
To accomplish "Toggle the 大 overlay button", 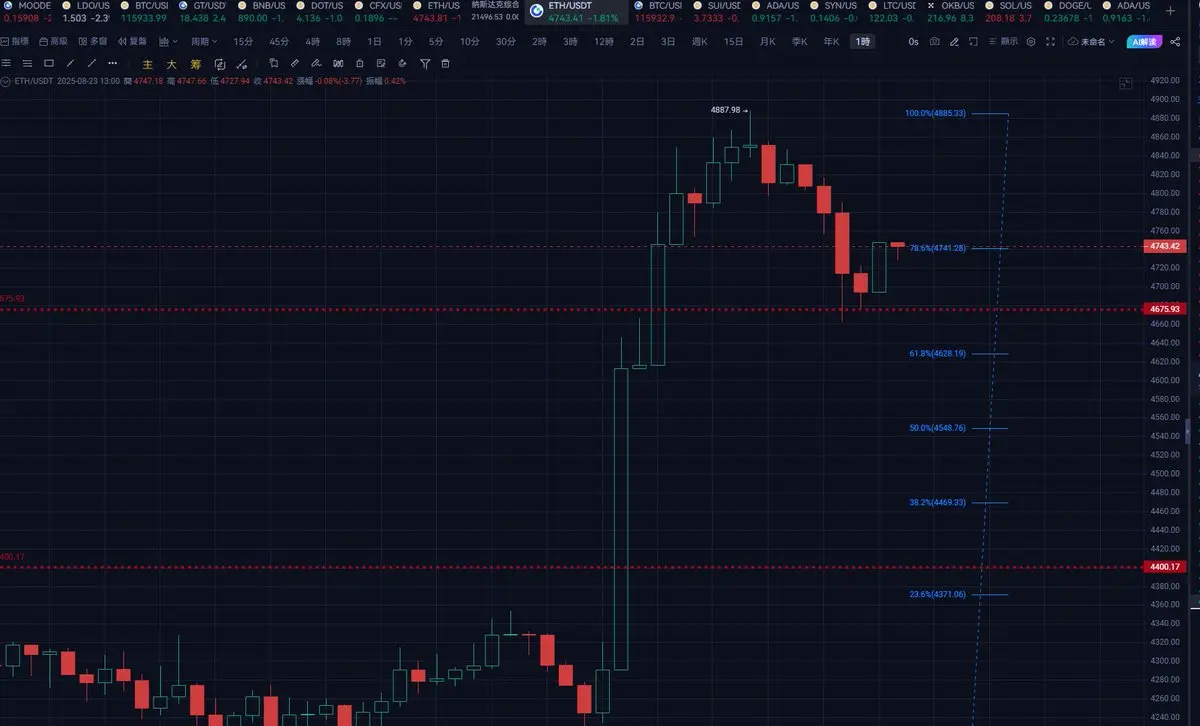I will tap(171, 64).
